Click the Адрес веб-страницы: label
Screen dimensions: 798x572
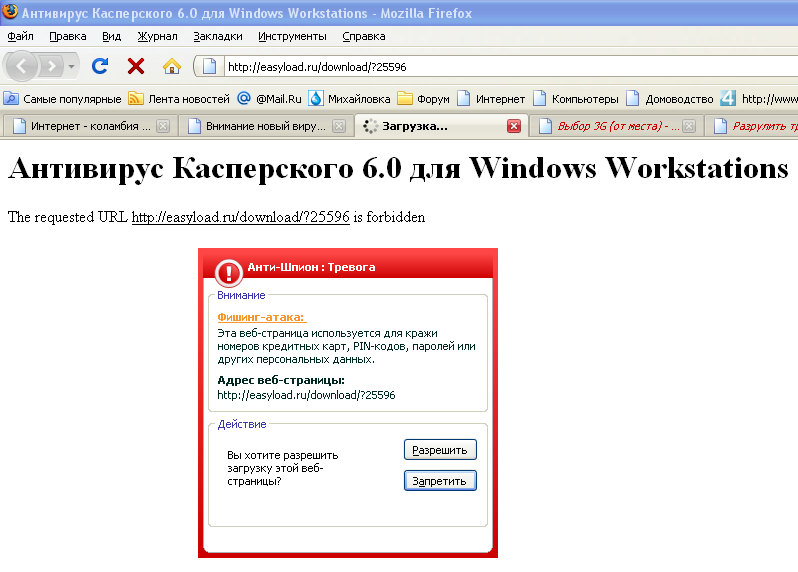[281, 380]
